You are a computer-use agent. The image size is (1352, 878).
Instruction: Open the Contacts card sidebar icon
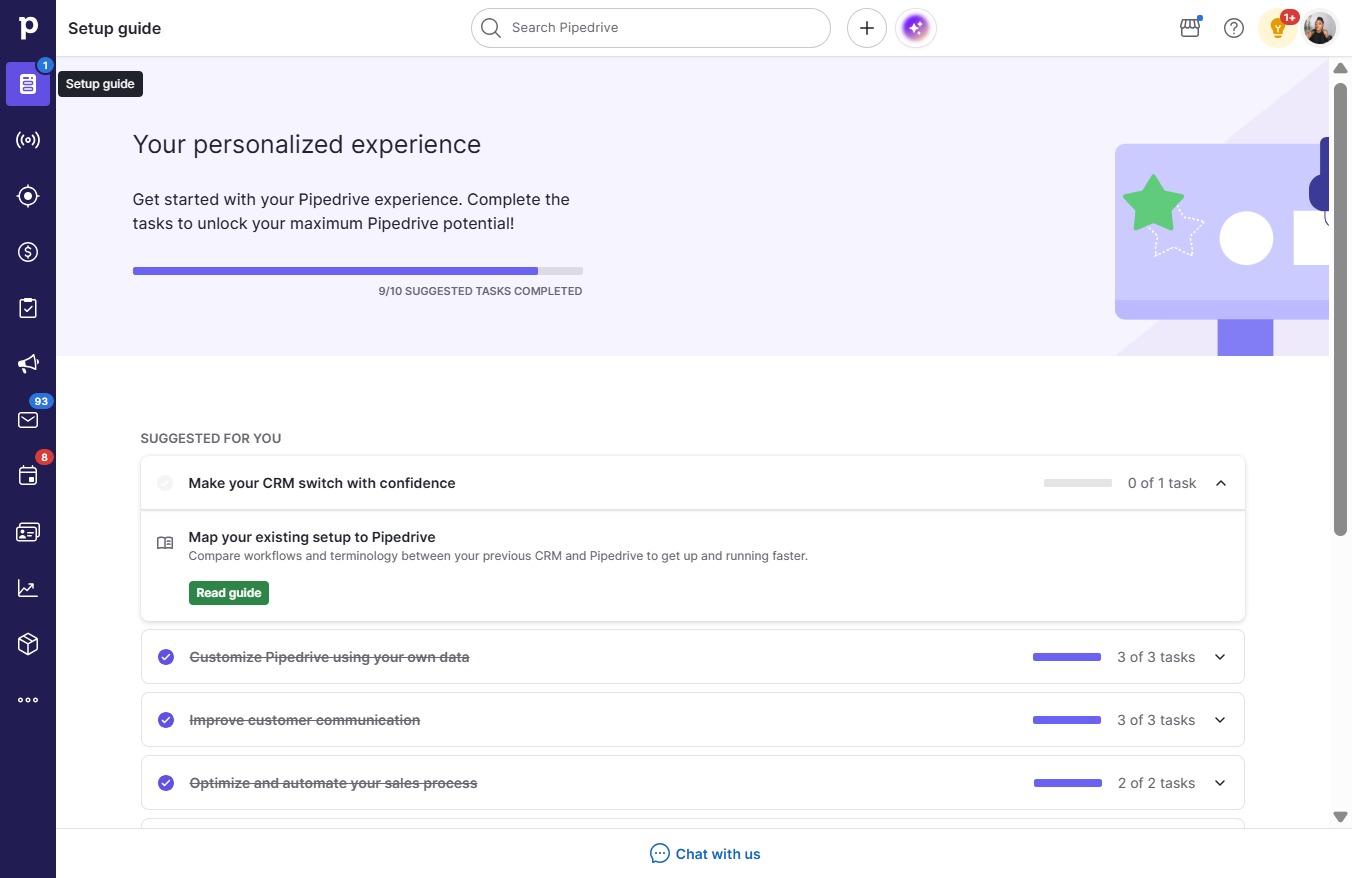(28, 532)
